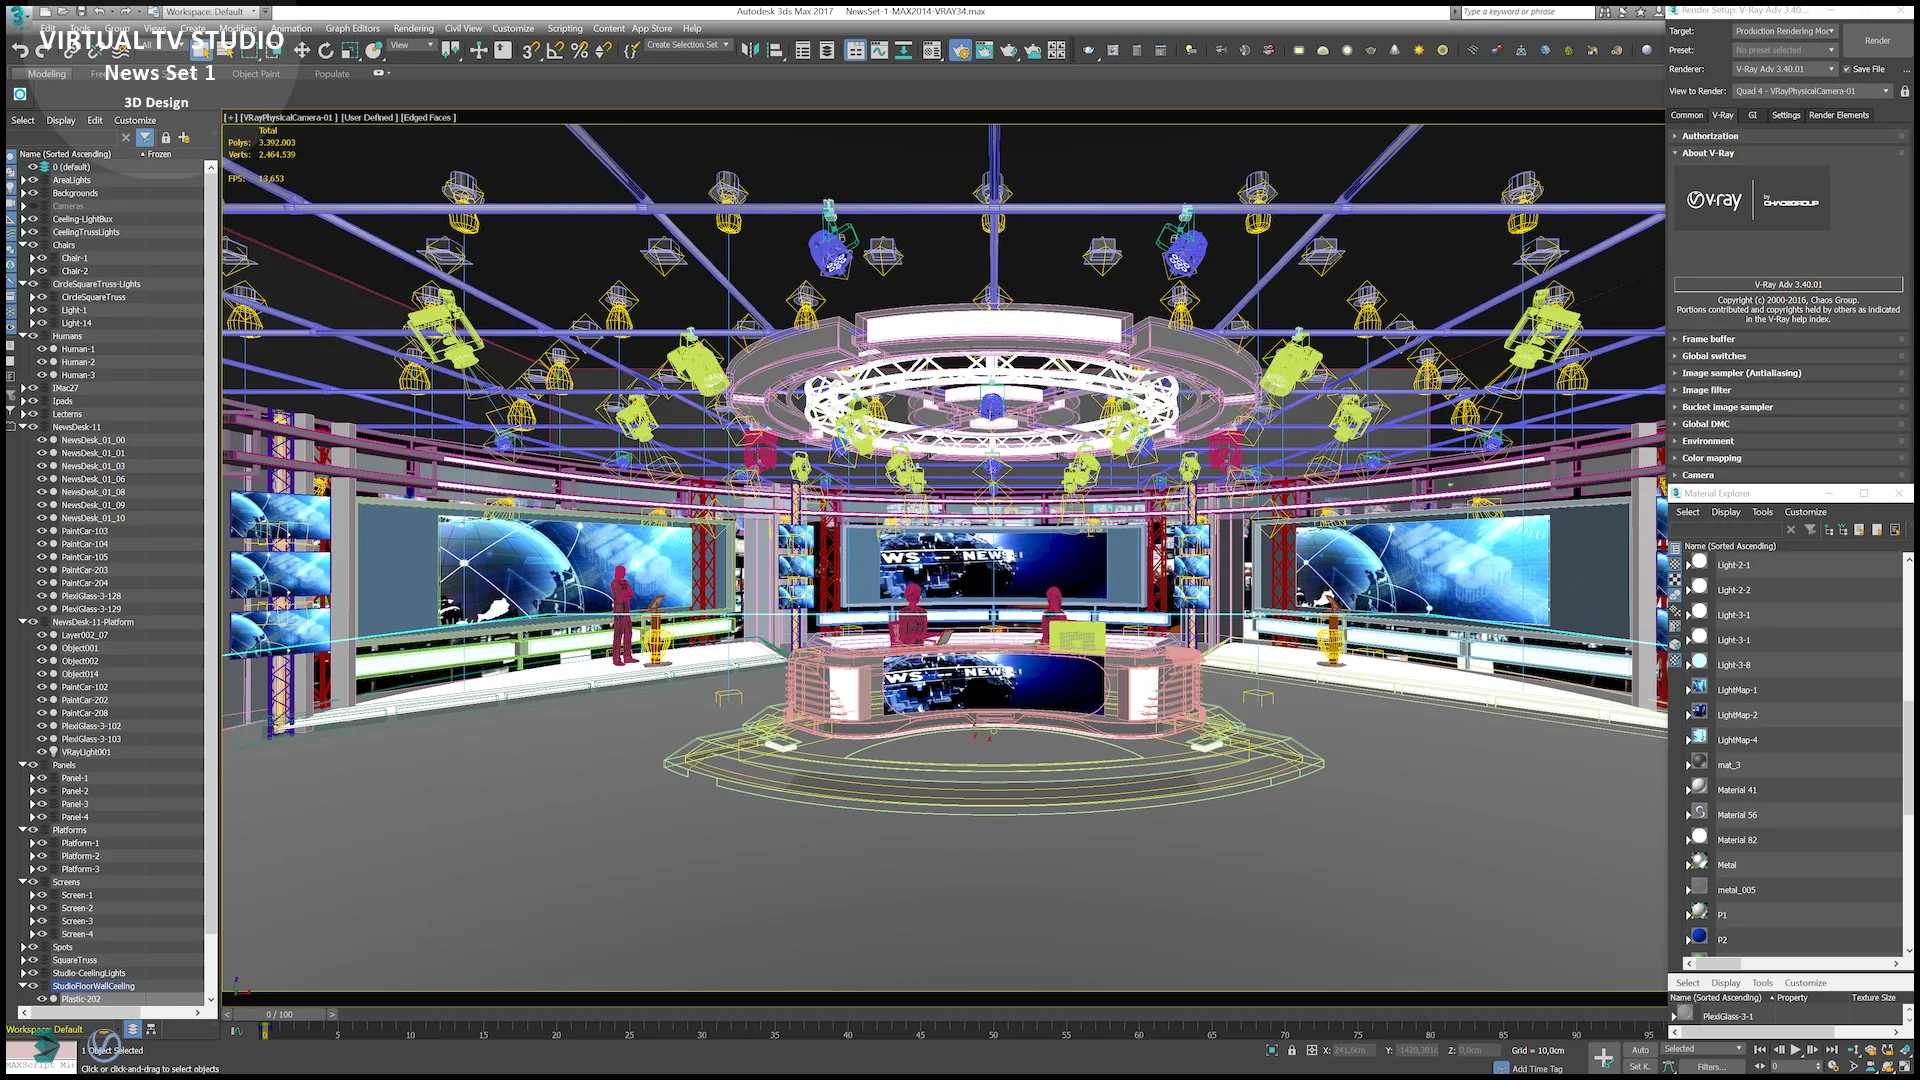Click the V-Ray sun light icon
This screenshot has width=1920, height=1080.
point(1418,50)
